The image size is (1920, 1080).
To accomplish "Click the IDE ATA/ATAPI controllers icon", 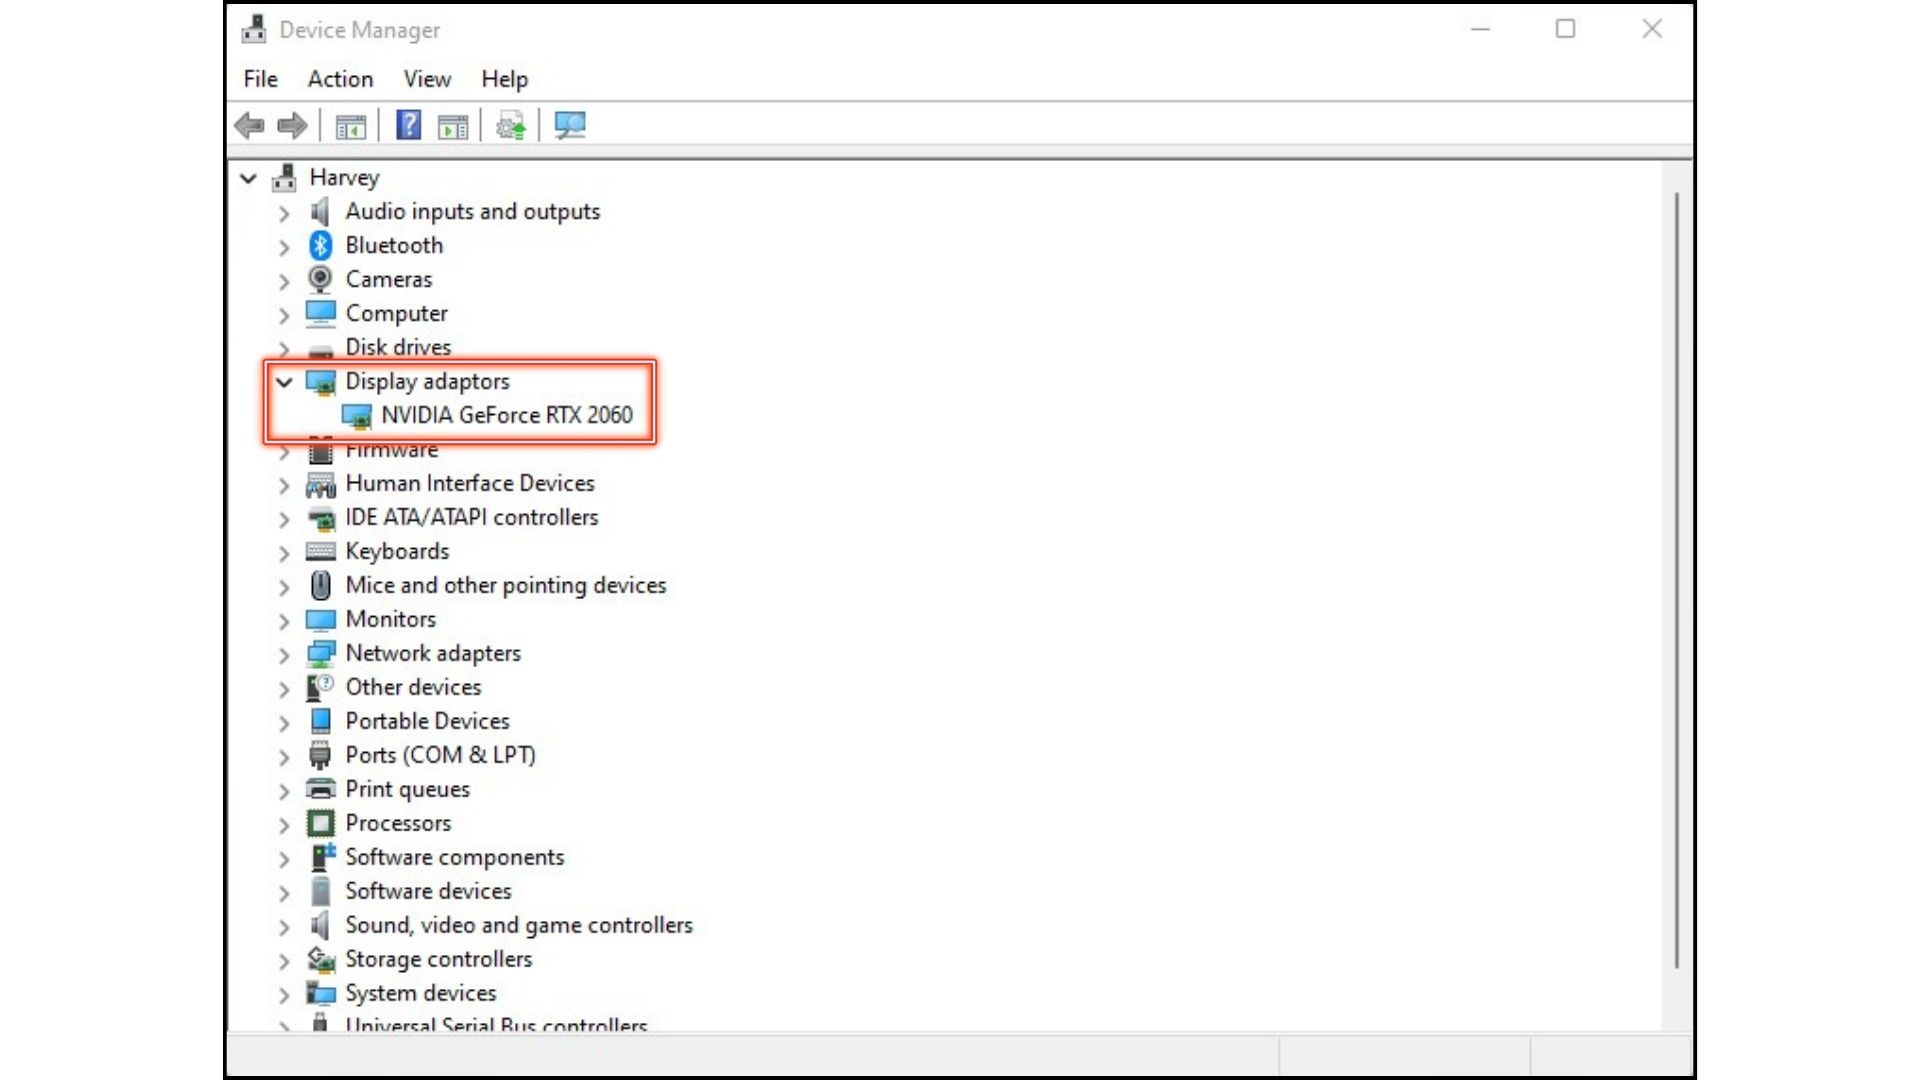I will 320,518.
